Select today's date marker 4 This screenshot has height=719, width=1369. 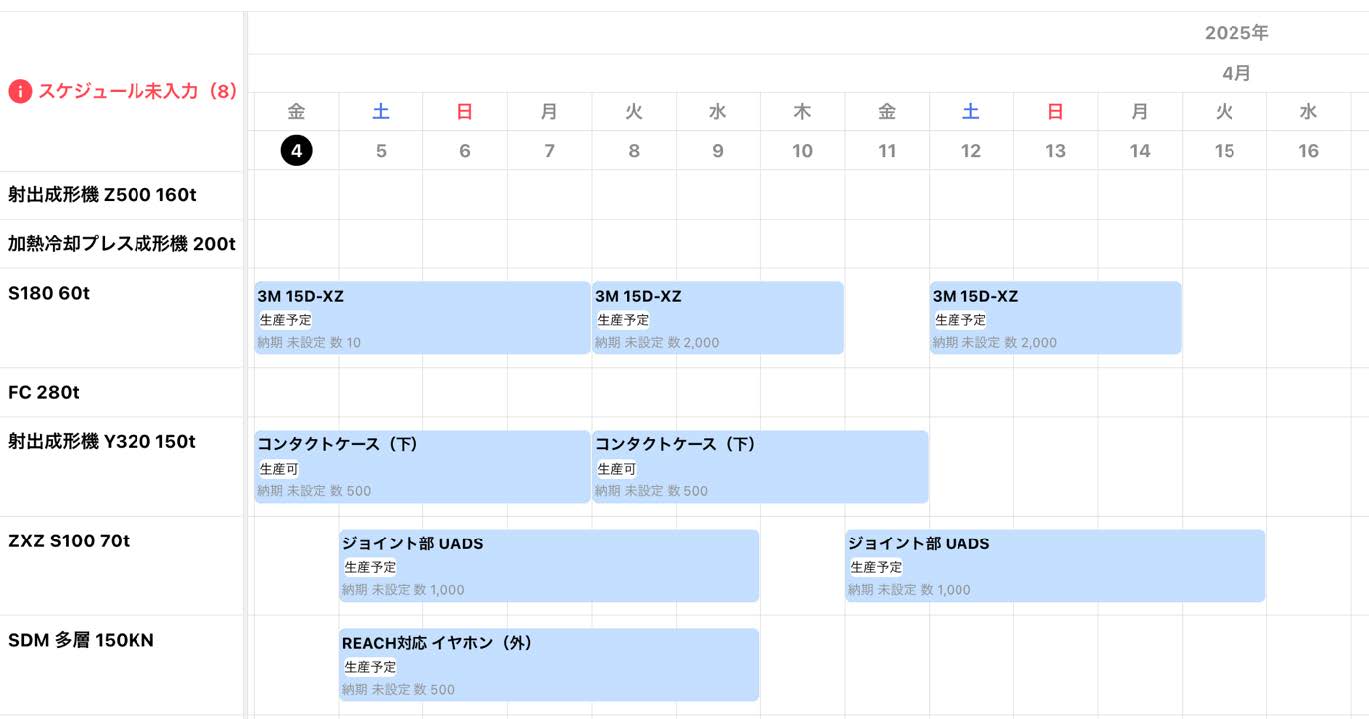point(296,151)
